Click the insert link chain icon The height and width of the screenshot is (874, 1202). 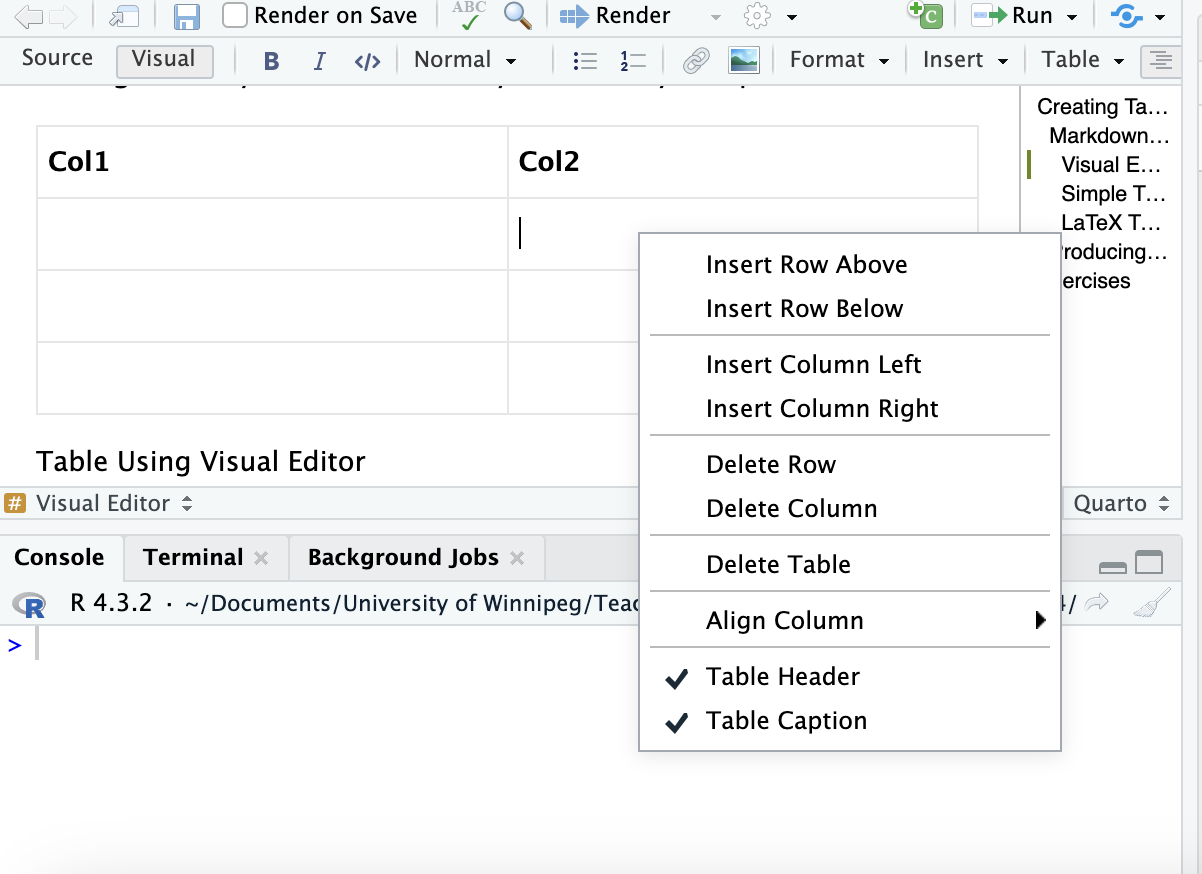pyautogui.click(x=696, y=61)
